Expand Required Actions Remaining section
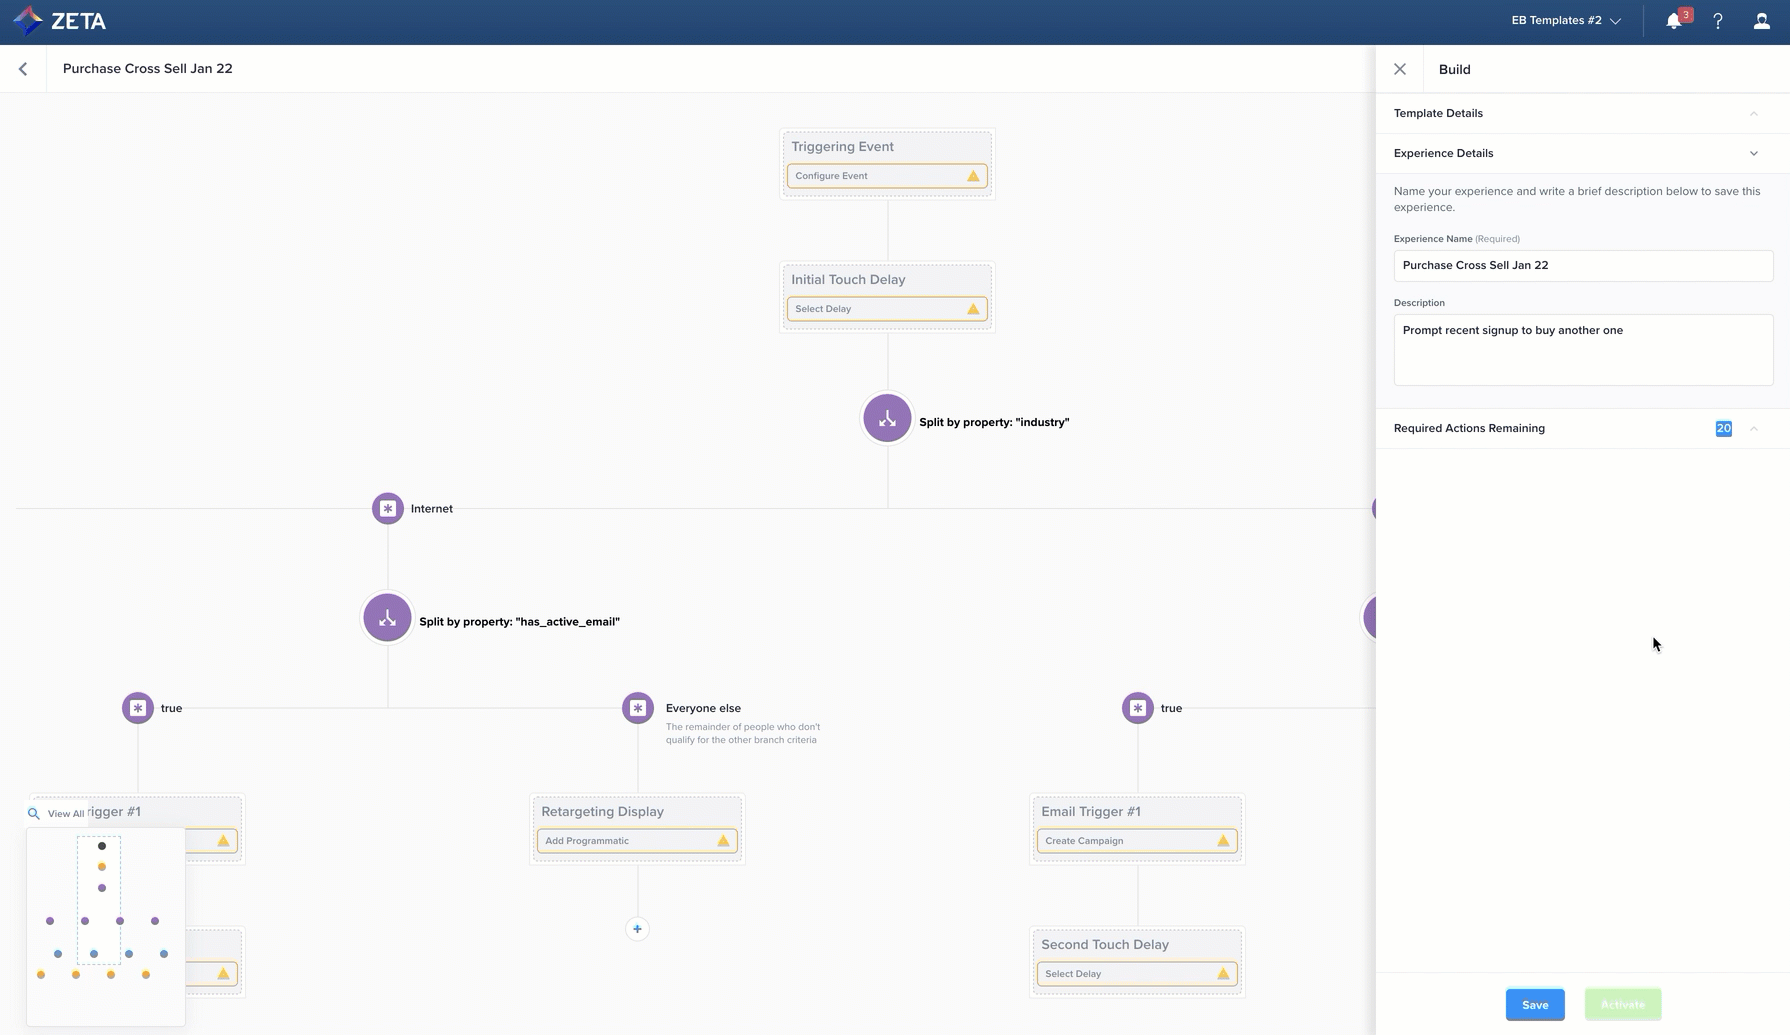The image size is (1790, 1035). click(1753, 428)
